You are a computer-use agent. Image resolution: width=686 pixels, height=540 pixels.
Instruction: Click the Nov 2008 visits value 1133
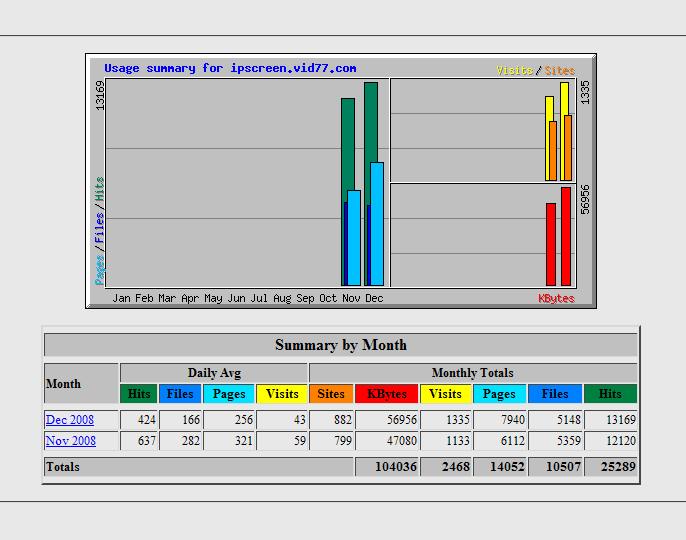click(458, 441)
